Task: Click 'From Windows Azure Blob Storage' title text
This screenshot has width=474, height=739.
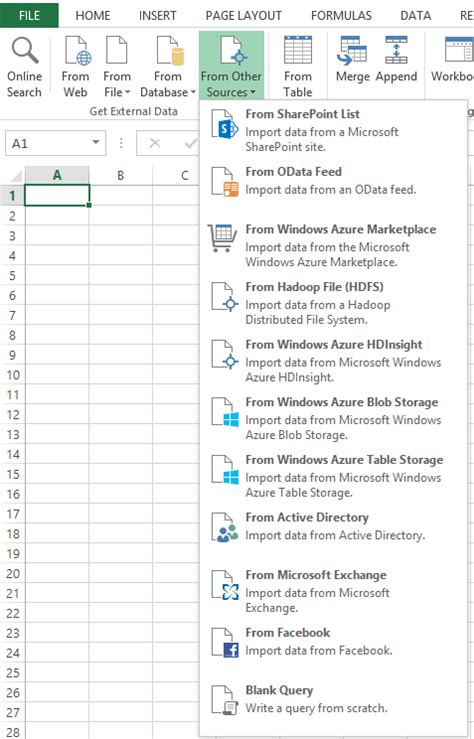Action: pos(342,402)
